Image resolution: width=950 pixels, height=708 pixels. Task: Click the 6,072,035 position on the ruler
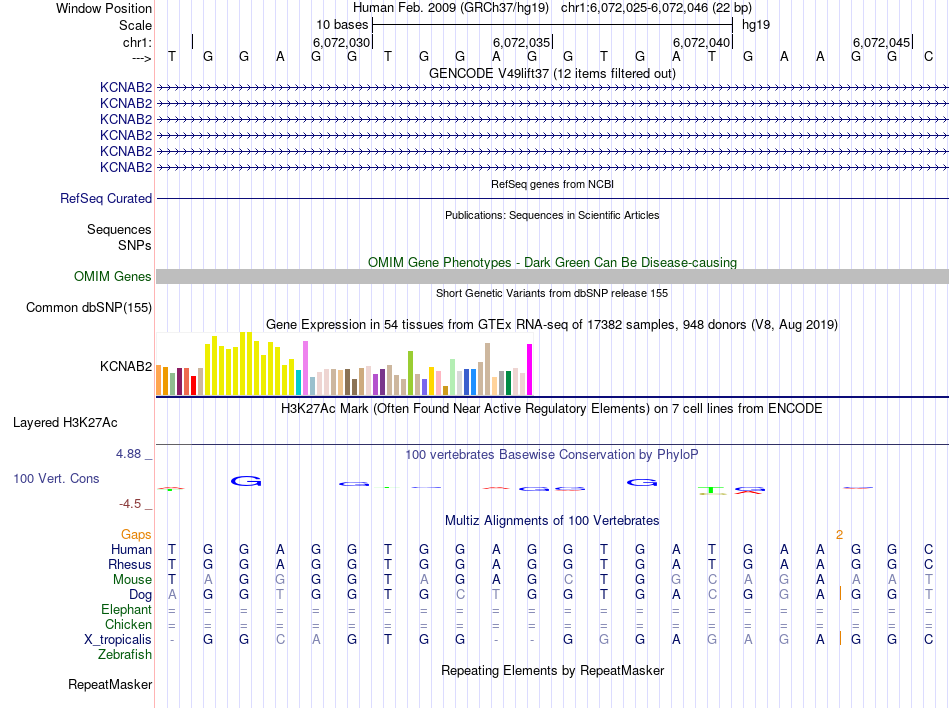[522, 43]
